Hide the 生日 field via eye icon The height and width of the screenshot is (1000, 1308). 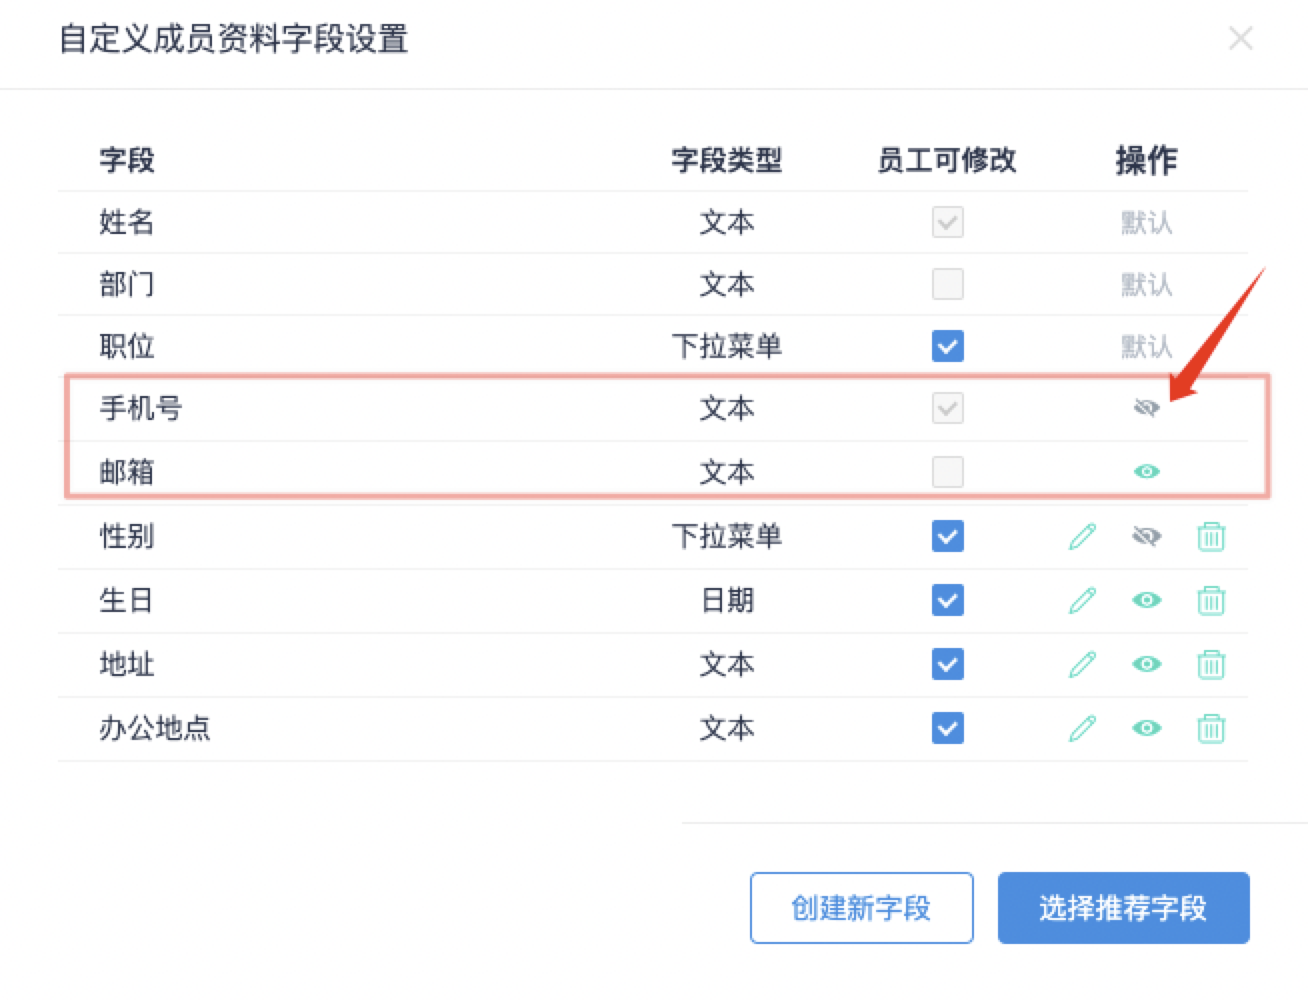[x=1146, y=601]
